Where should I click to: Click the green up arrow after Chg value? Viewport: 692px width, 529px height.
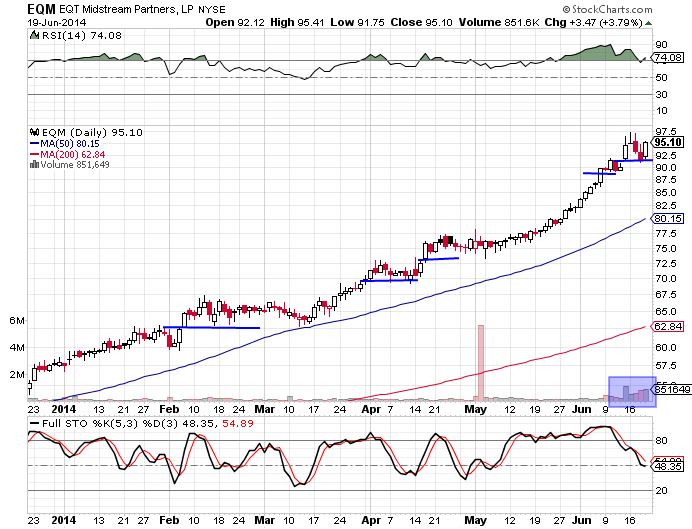point(648,23)
